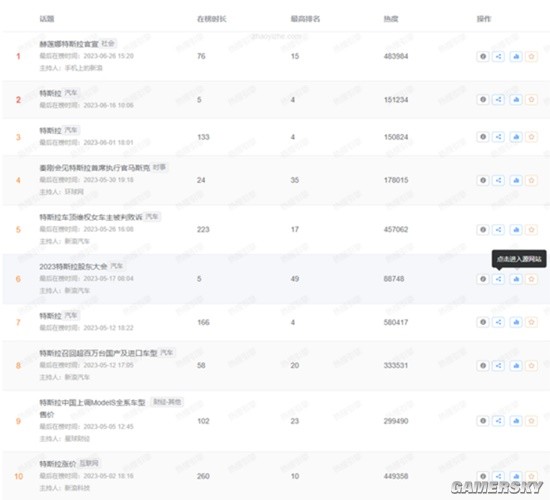Star the topic with heat 457062
Screen dimensions: 550x500
[531, 229]
